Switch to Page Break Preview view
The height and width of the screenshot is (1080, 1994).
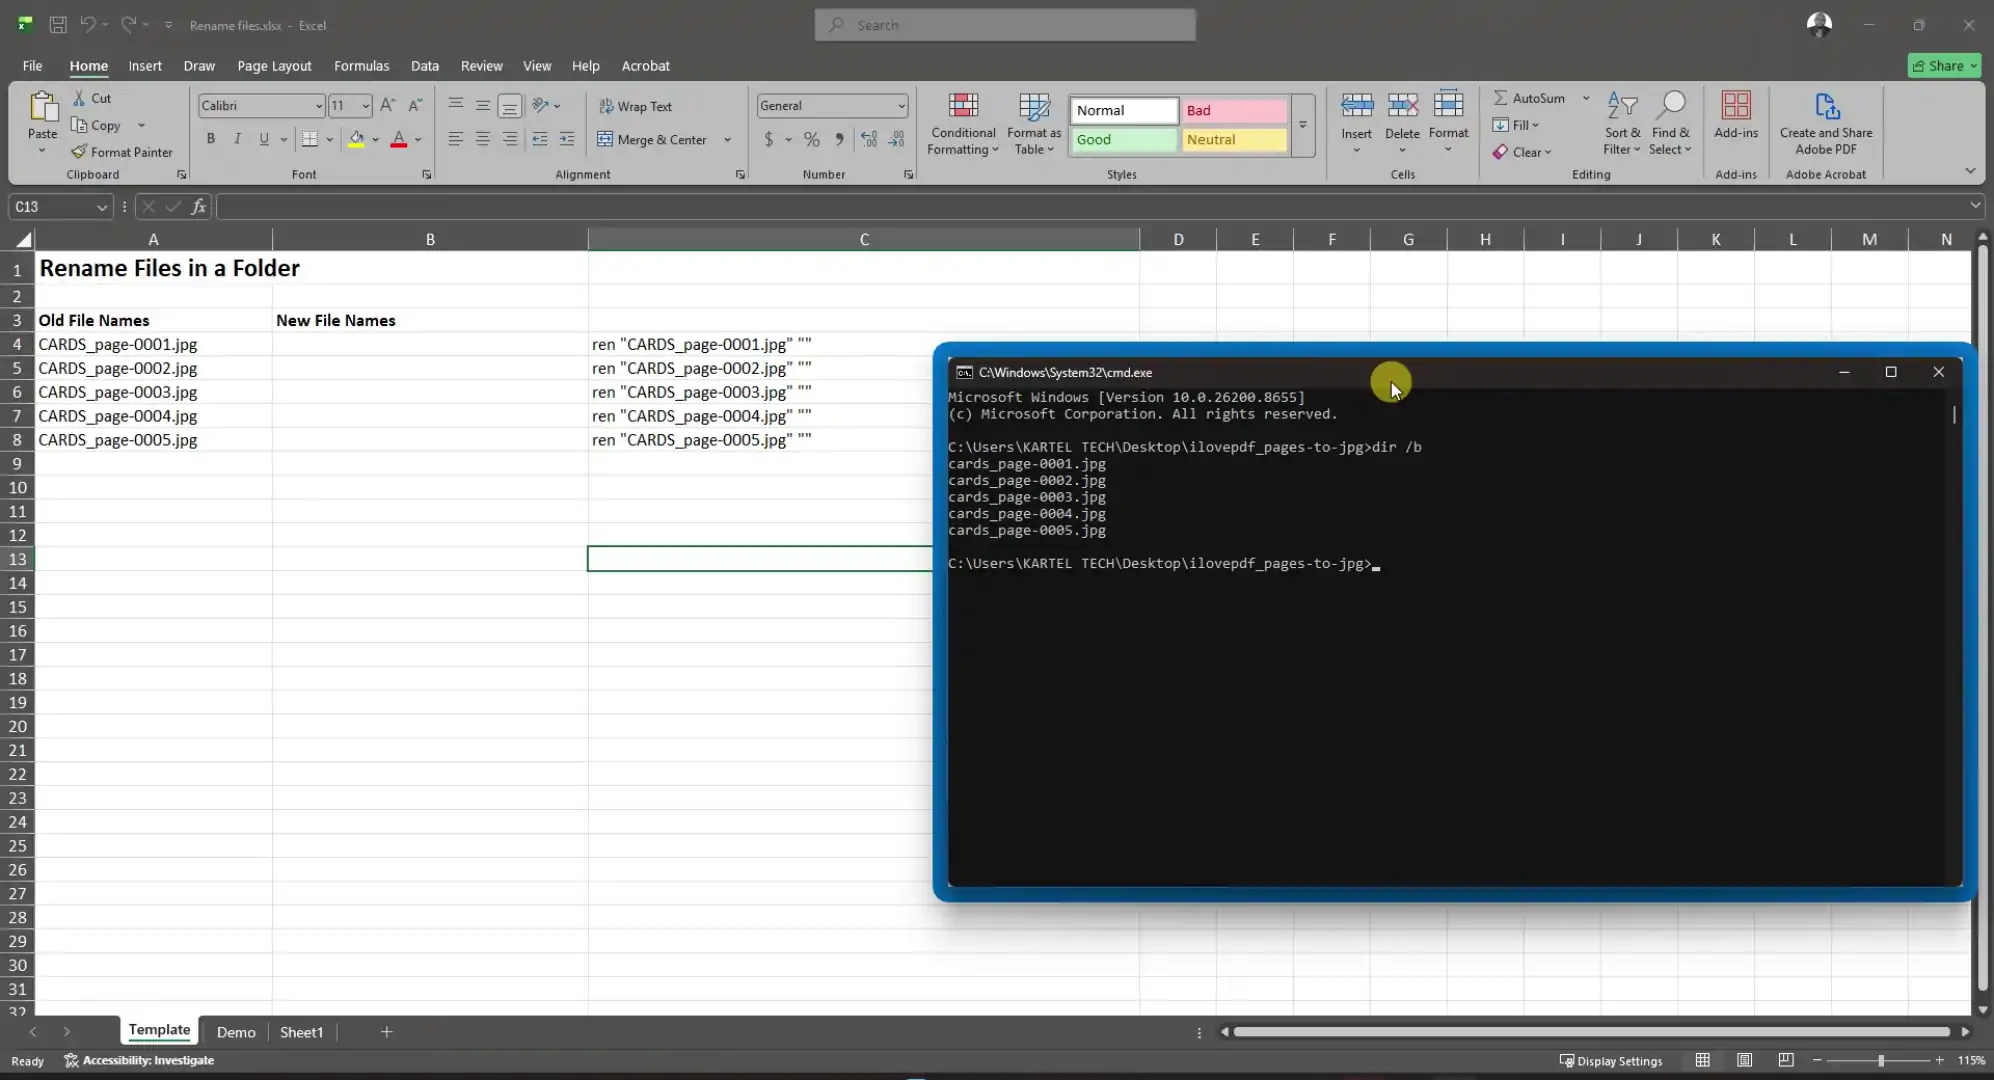pyautogui.click(x=1786, y=1060)
